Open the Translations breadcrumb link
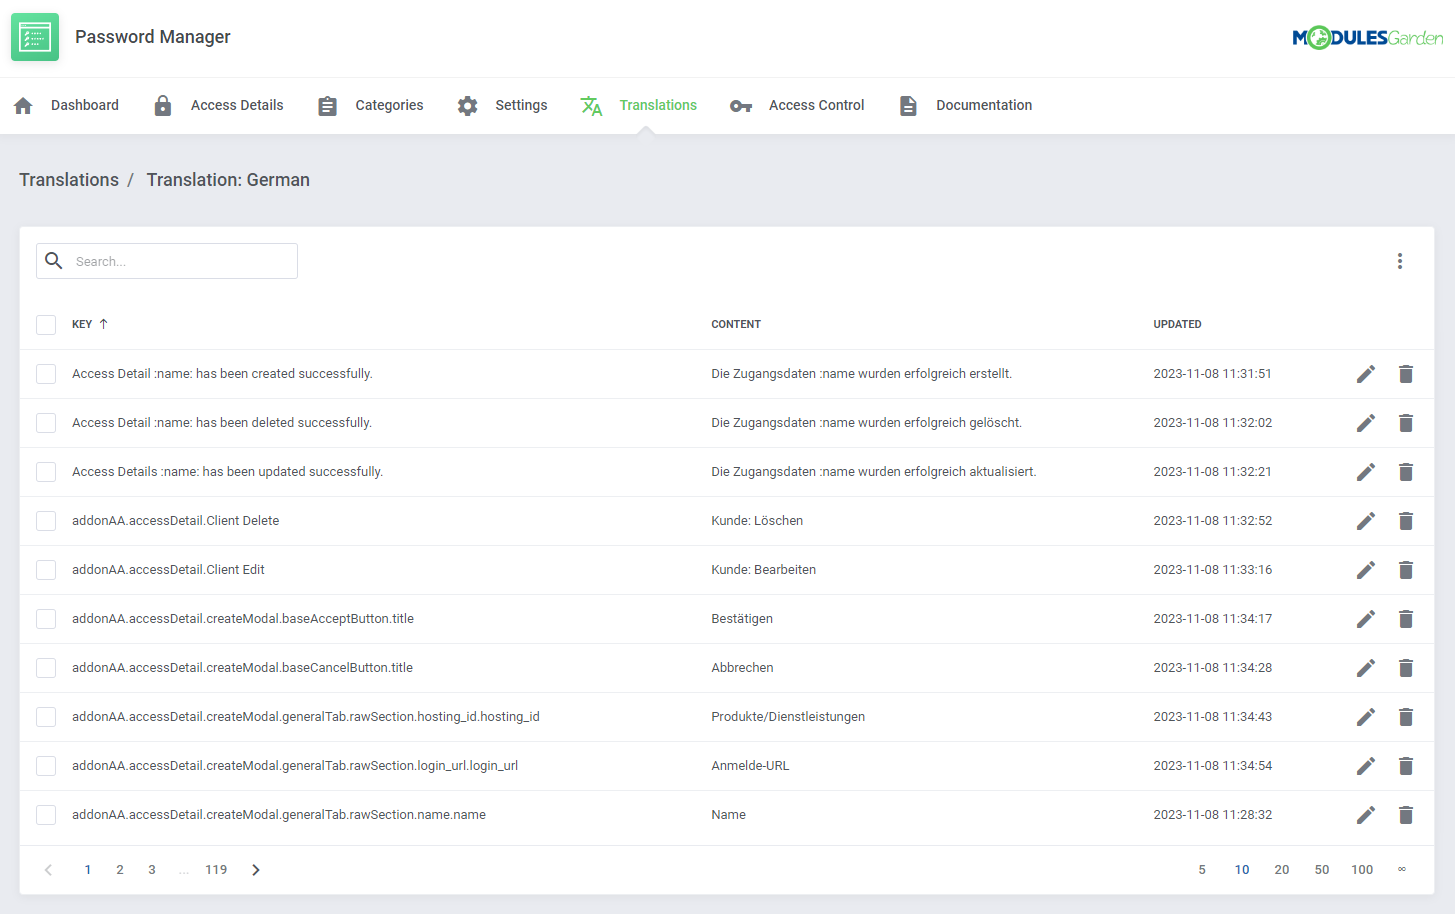The height and width of the screenshot is (914, 1455). 69,180
